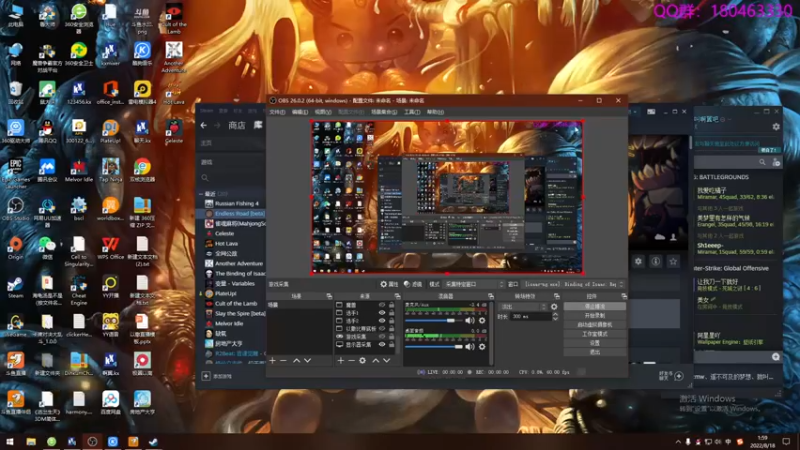Screen dimensions: 800x450
Task: Toggle visibility of the 显示器采集 source
Action: [x=381, y=344]
